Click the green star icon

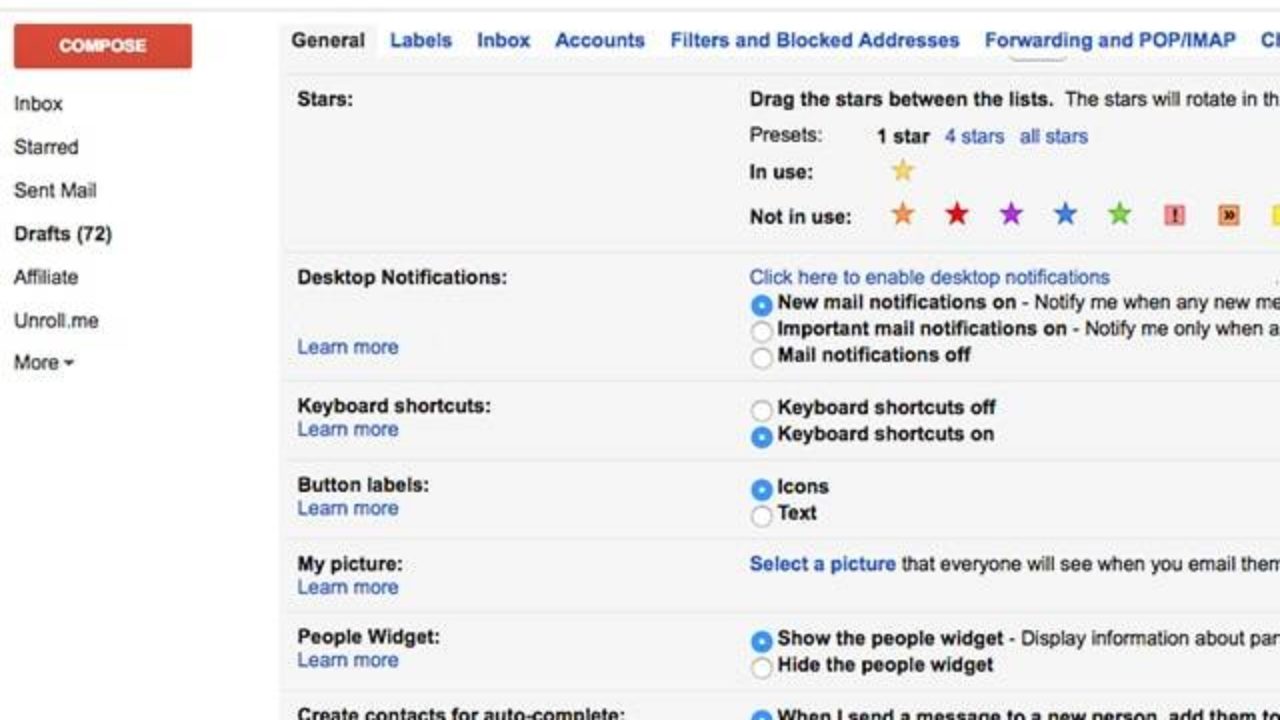pyautogui.click(x=1119, y=215)
